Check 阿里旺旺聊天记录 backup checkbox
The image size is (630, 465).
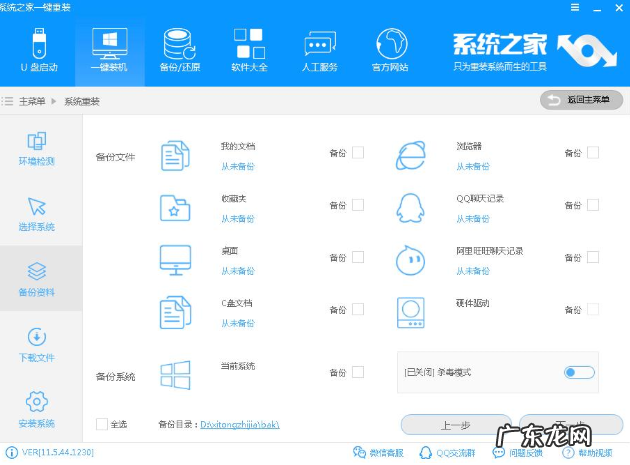[593, 257]
